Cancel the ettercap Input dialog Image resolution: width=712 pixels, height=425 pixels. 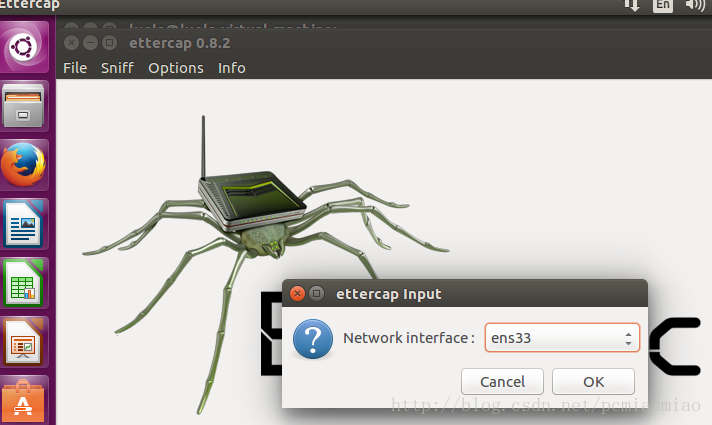click(x=502, y=381)
